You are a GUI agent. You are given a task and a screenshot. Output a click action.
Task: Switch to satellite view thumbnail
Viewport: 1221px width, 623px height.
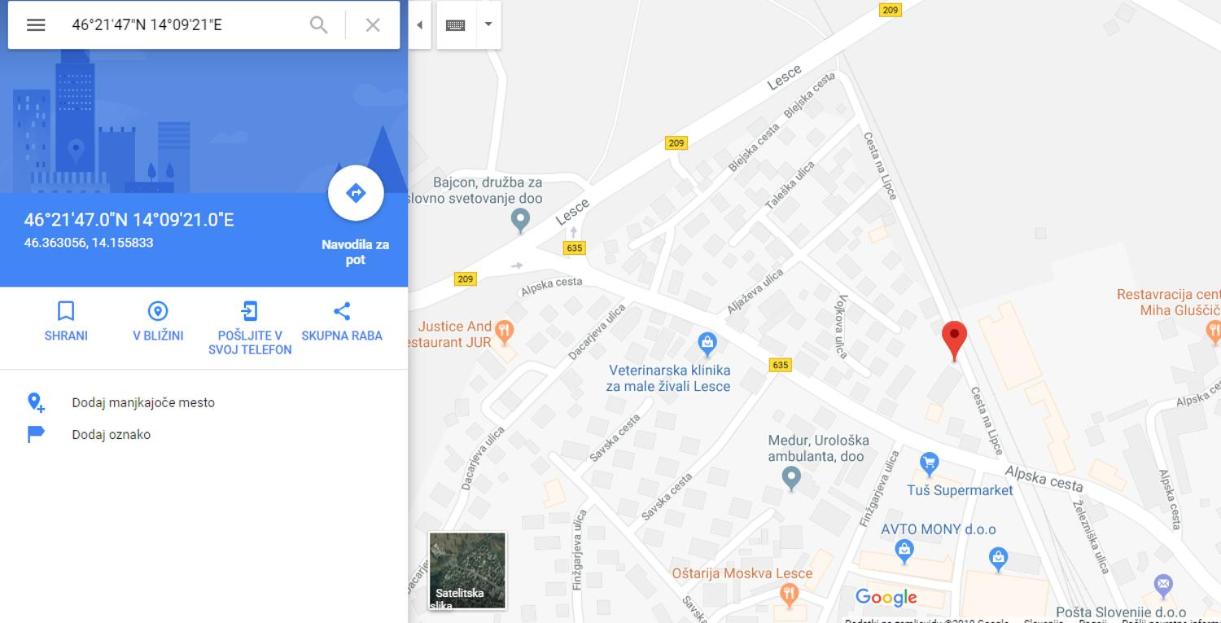pyautogui.click(x=467, y=570)
